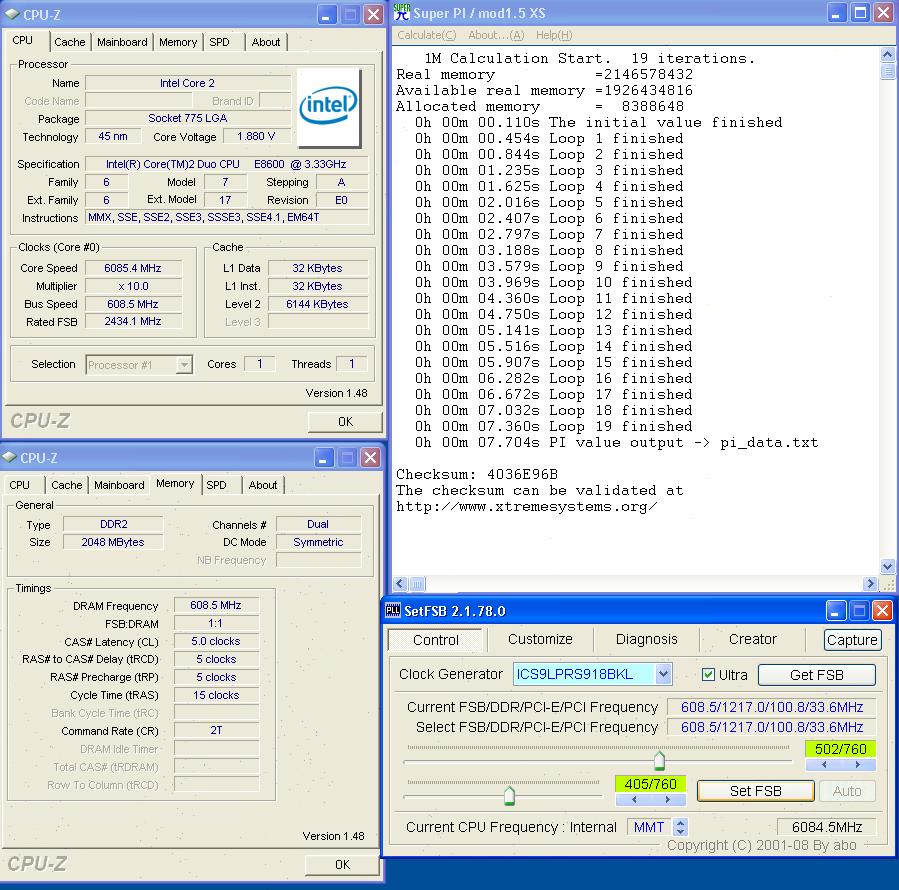Click the Get FSB button
The width and height of the screenshot is (899, 890).
pyautogui.click(x=817, y=675)
